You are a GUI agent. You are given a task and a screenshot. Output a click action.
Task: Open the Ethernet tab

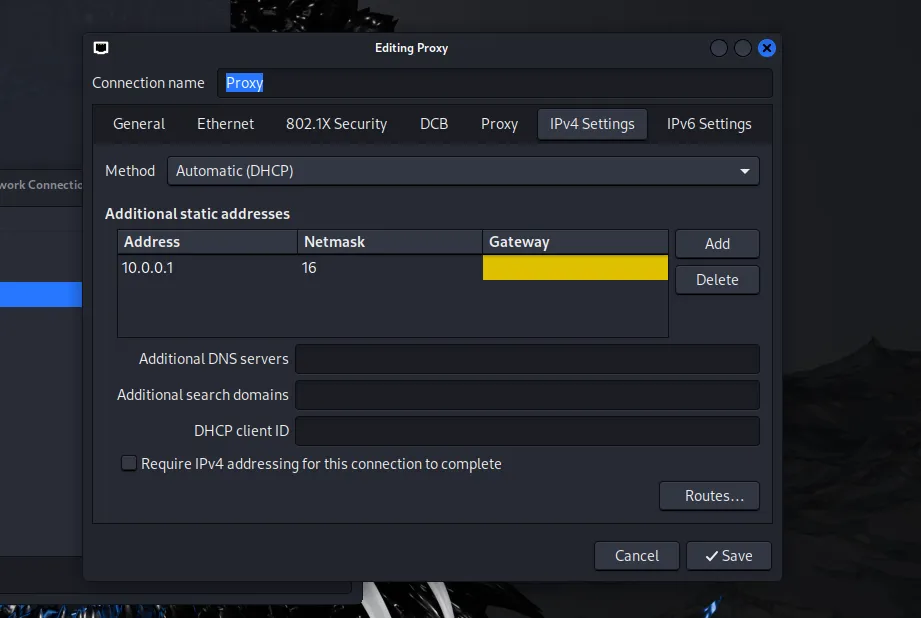225,124
